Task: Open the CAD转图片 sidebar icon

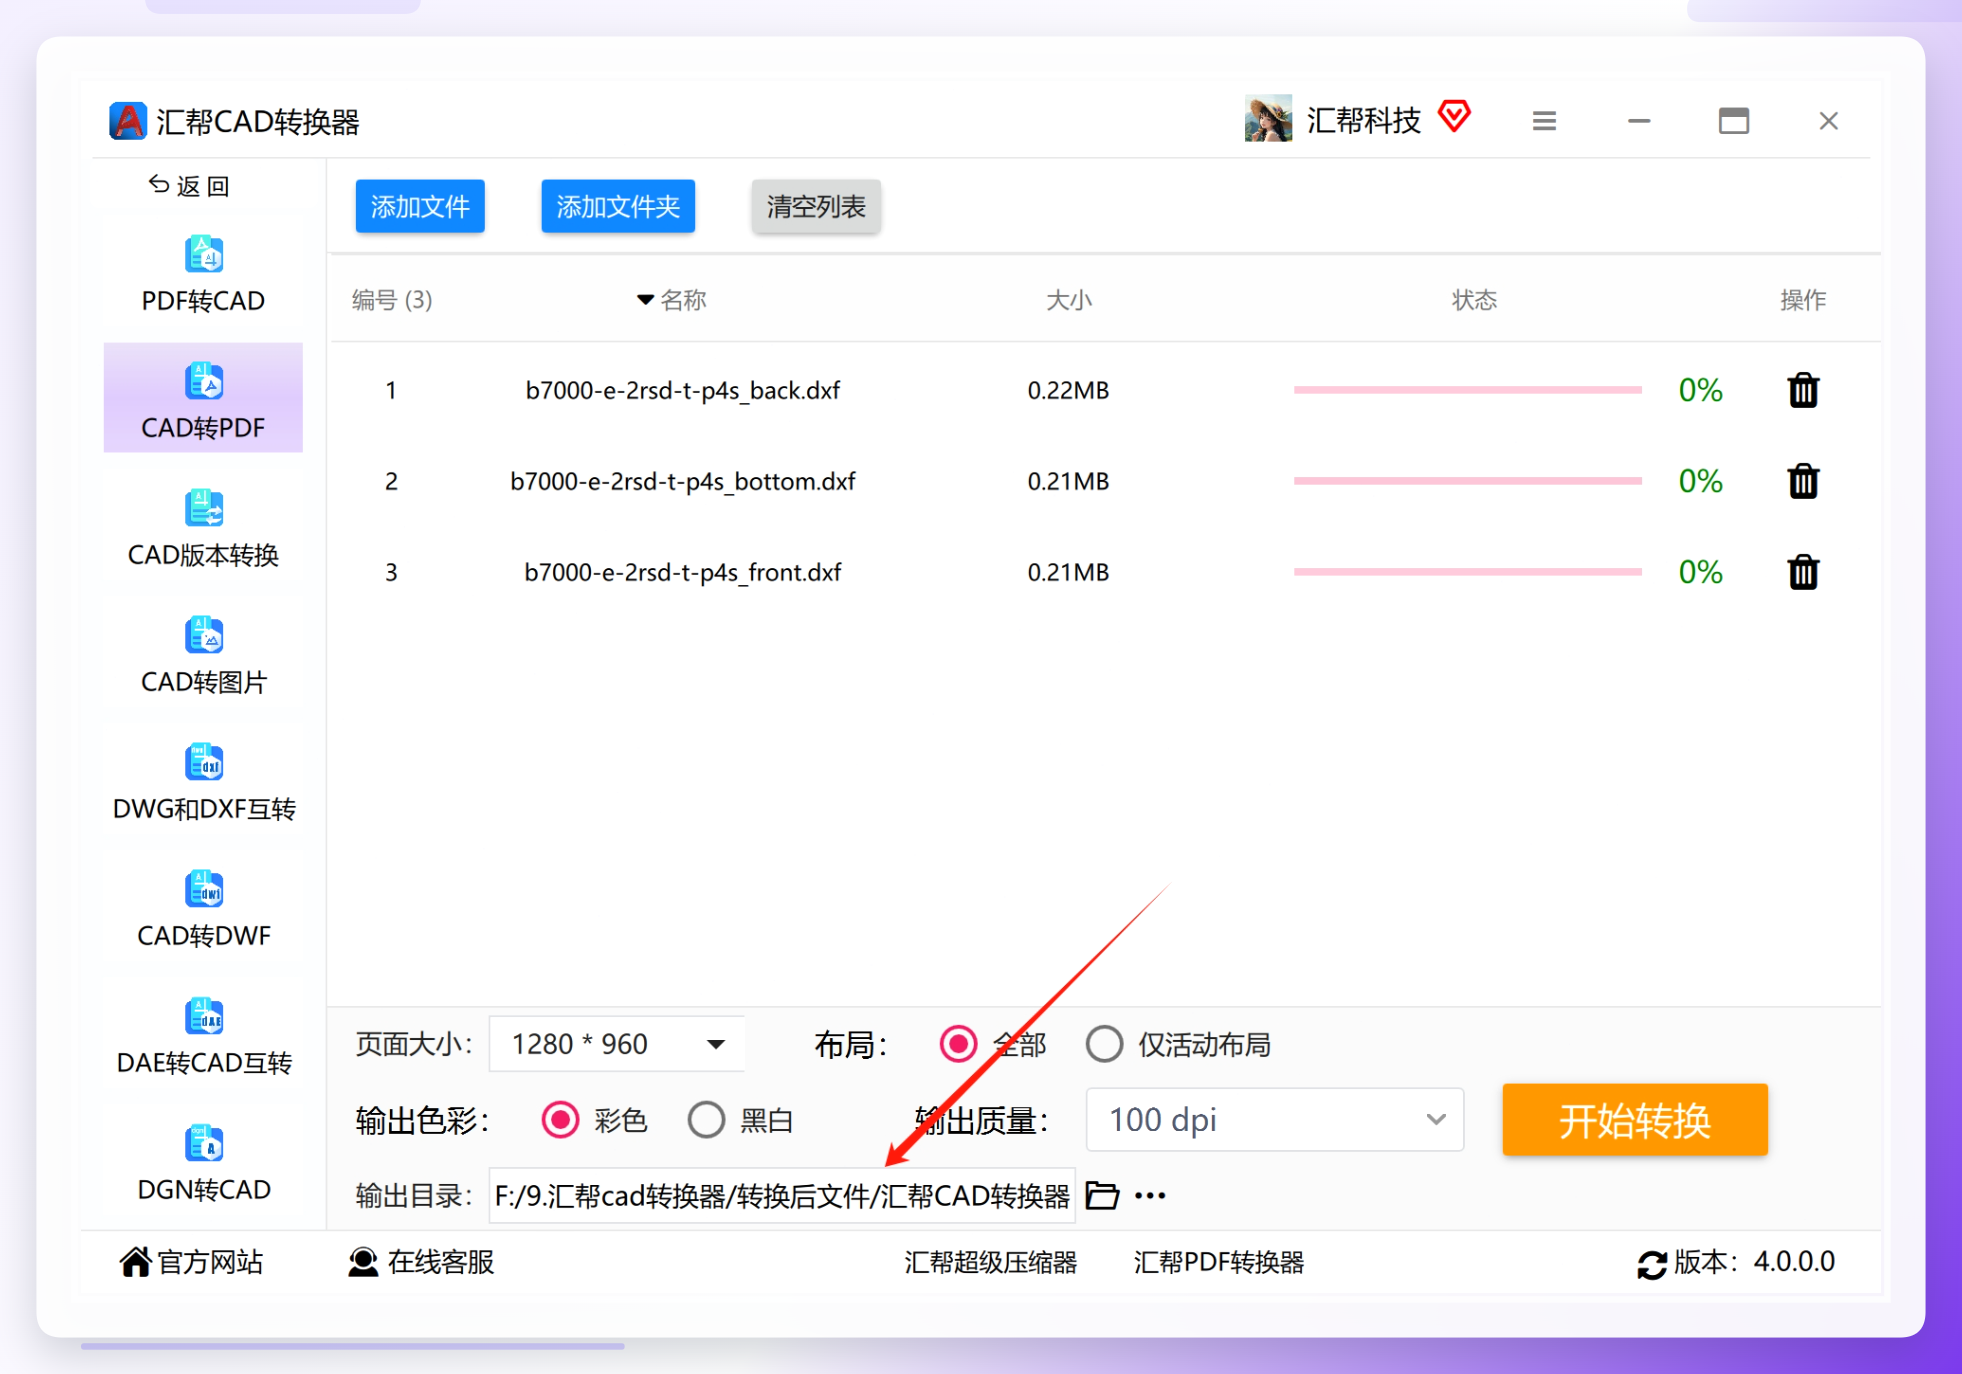Action: point(204,635)
